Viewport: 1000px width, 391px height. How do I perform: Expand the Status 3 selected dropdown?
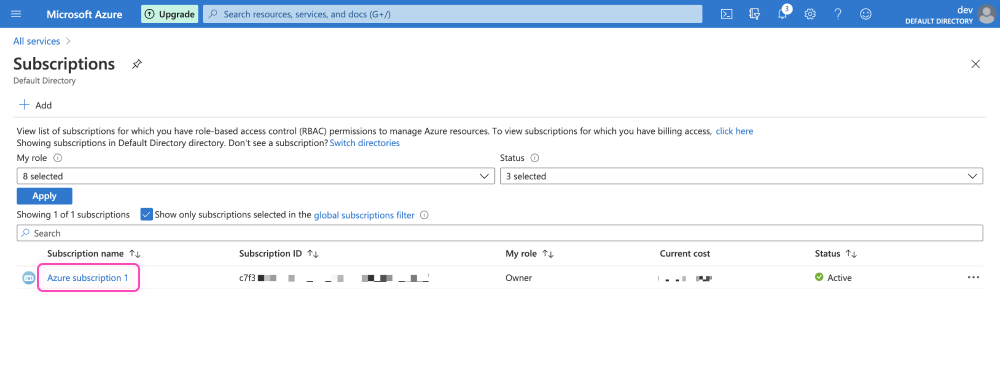click(x=741, y=176)
